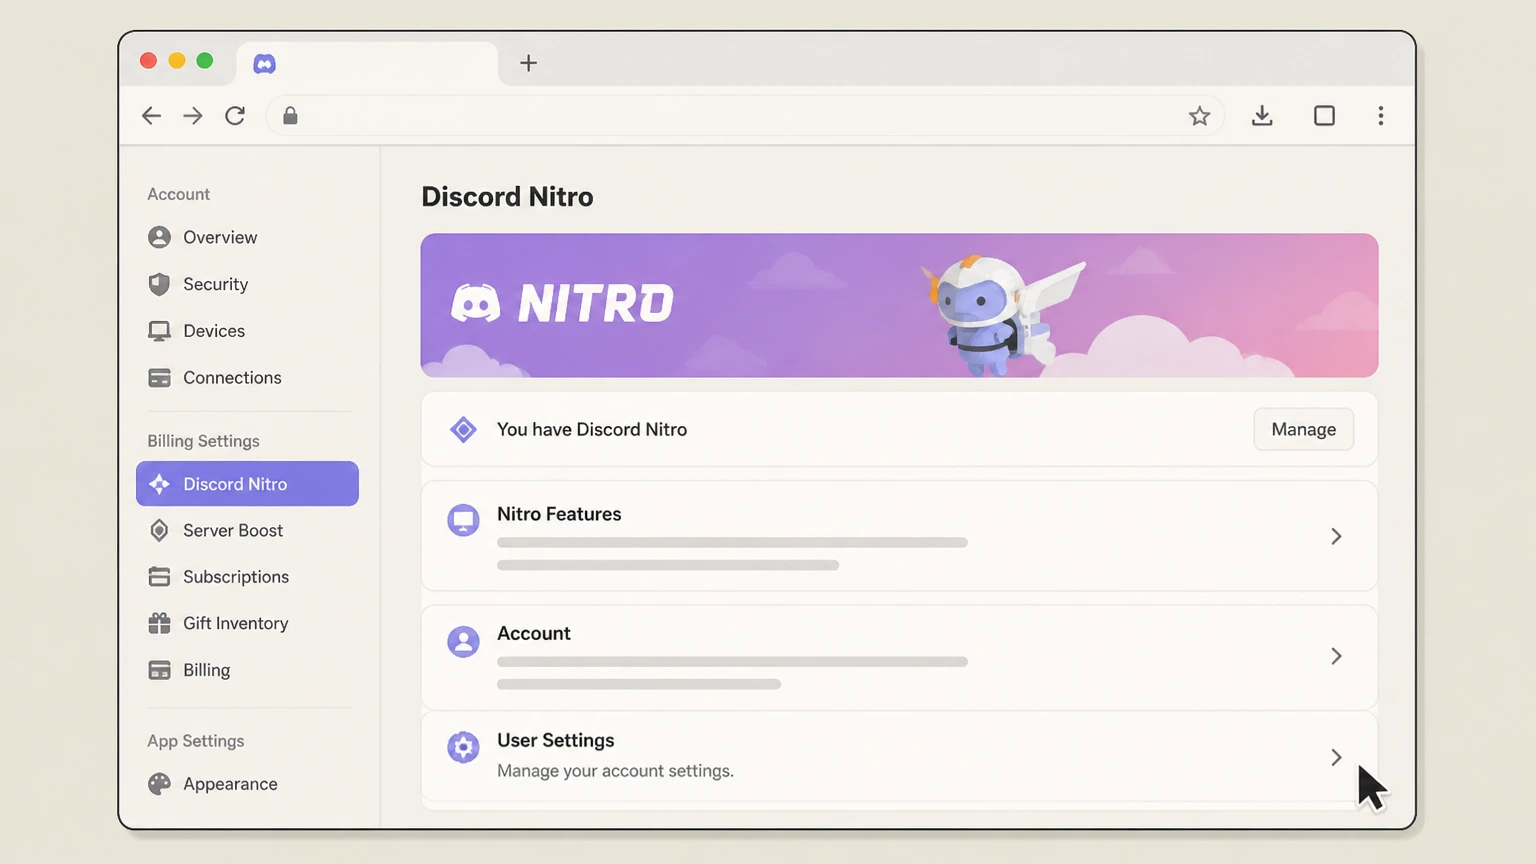The width and height of the screenshot is (1536, 864).
Task: Select the Discord browser tab
Action: (x=367, y=63)
